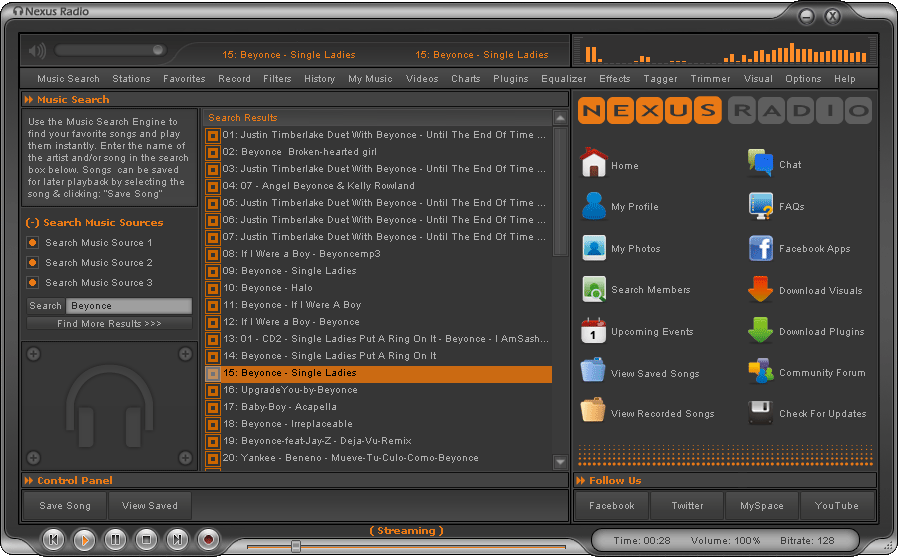Click the Search Members icon
This screenshot has width=898, height=557.
[594, 289]
